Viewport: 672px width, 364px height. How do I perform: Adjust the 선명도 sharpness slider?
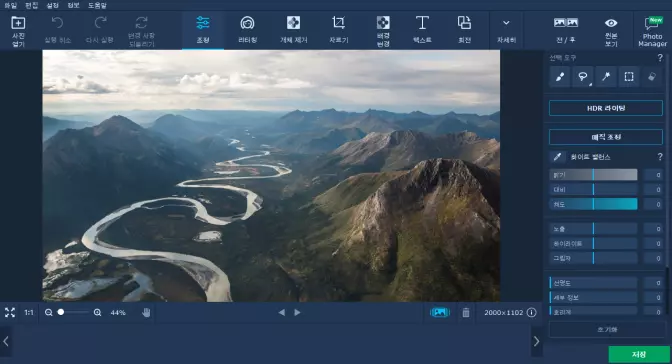click(x=593, y=283)
